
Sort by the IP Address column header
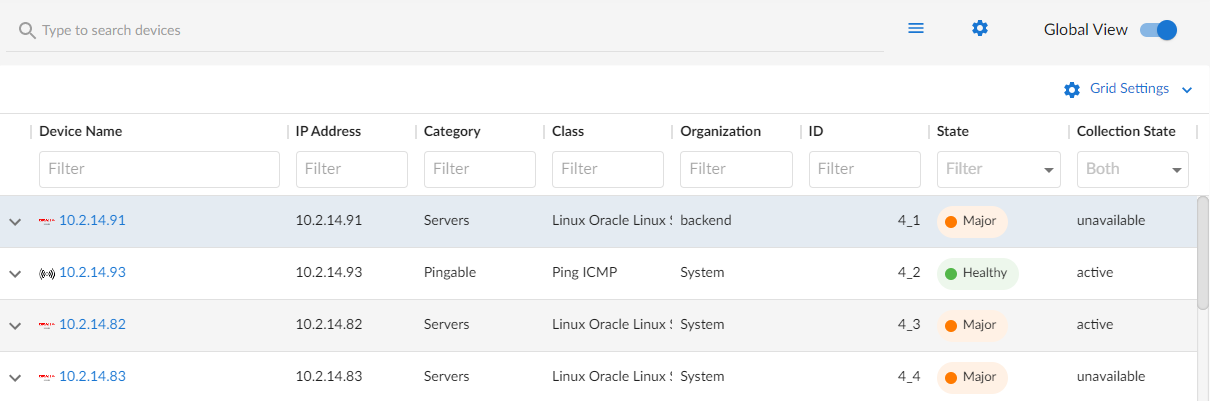pos(328,131)
